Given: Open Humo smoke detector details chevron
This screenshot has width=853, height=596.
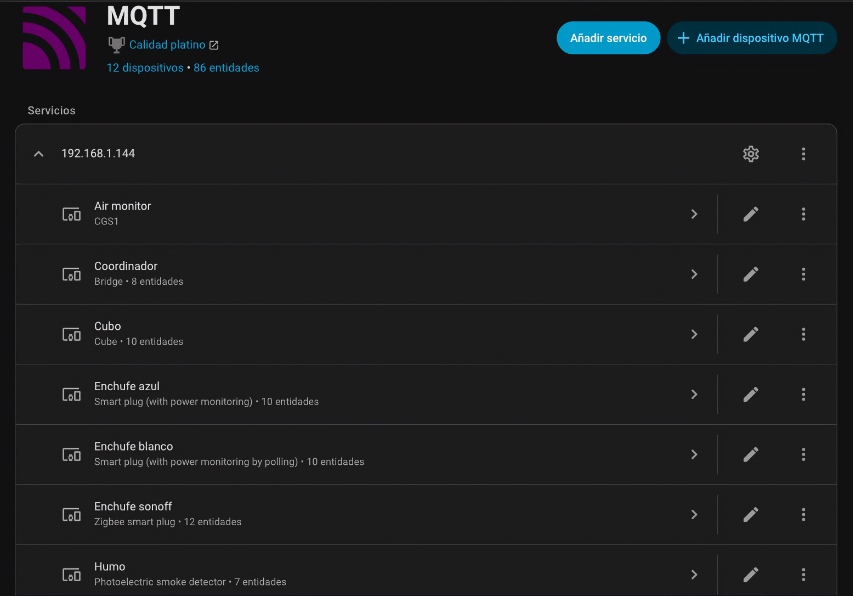Looking at the screenshot, I should [x=694, y=575].
